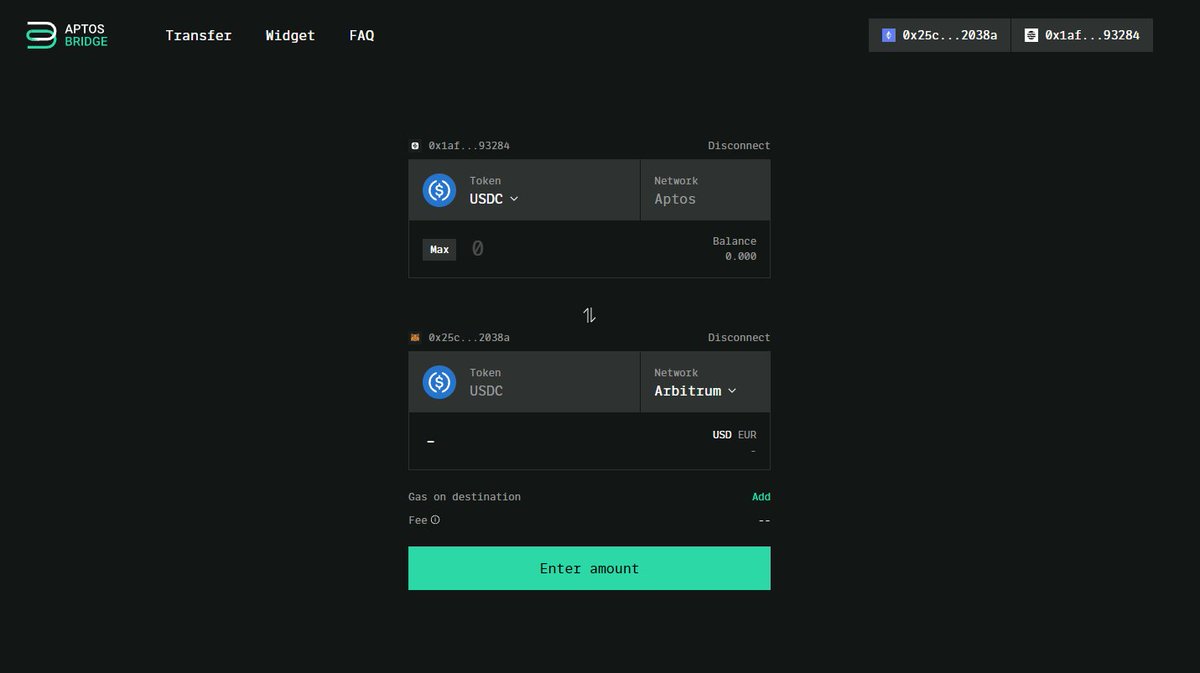Open the Aptos wallet 0x1af...93284 in the header
The height and width of the screenshot is (673, 1200).
pos(1082,35)
